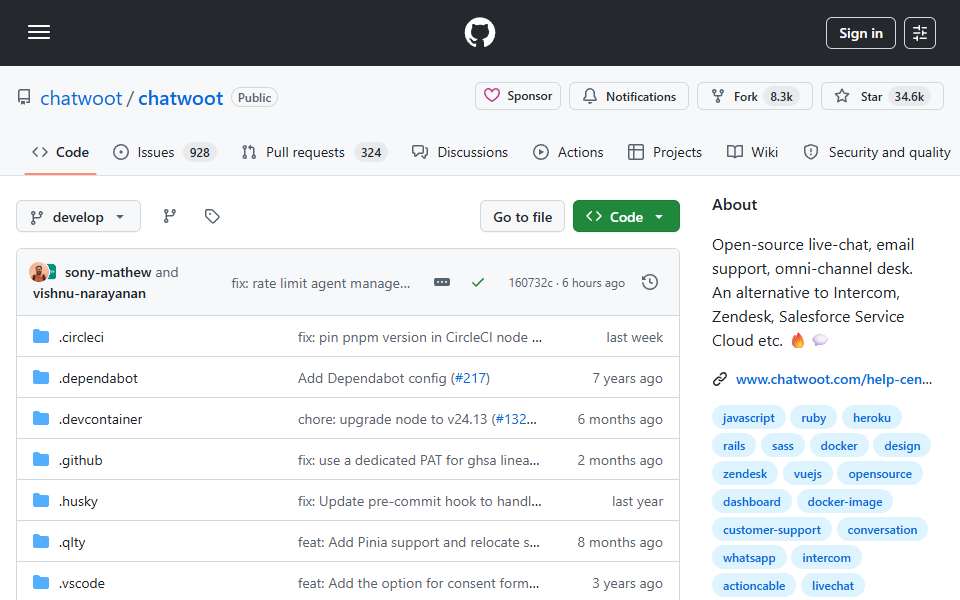Open the Actions tab
This screenshot has height=600, width=960.
pos(568,152)
